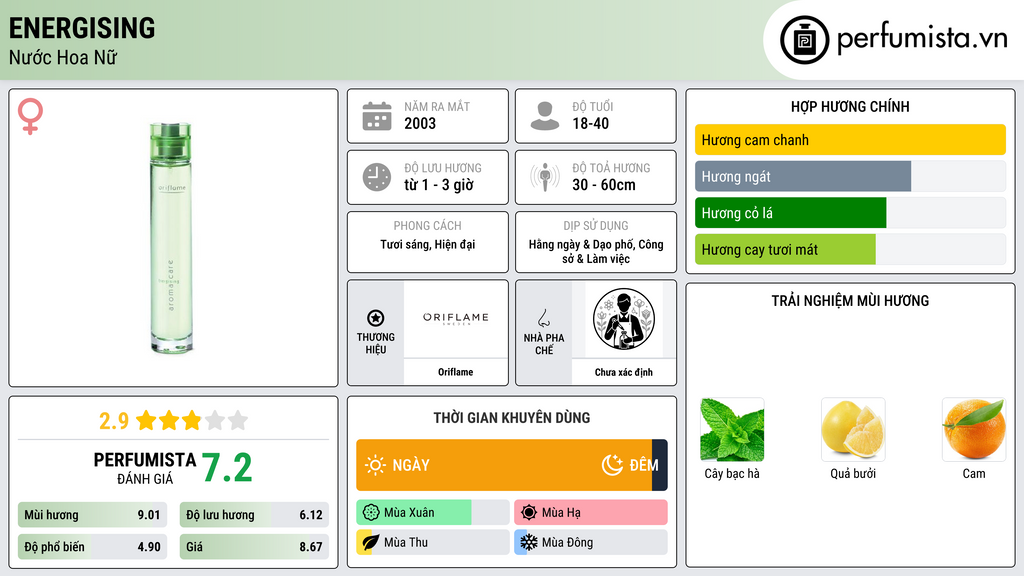Click the launch year value 2003
The width and height of the screenshot is (1024, 576).
[420, 123]
